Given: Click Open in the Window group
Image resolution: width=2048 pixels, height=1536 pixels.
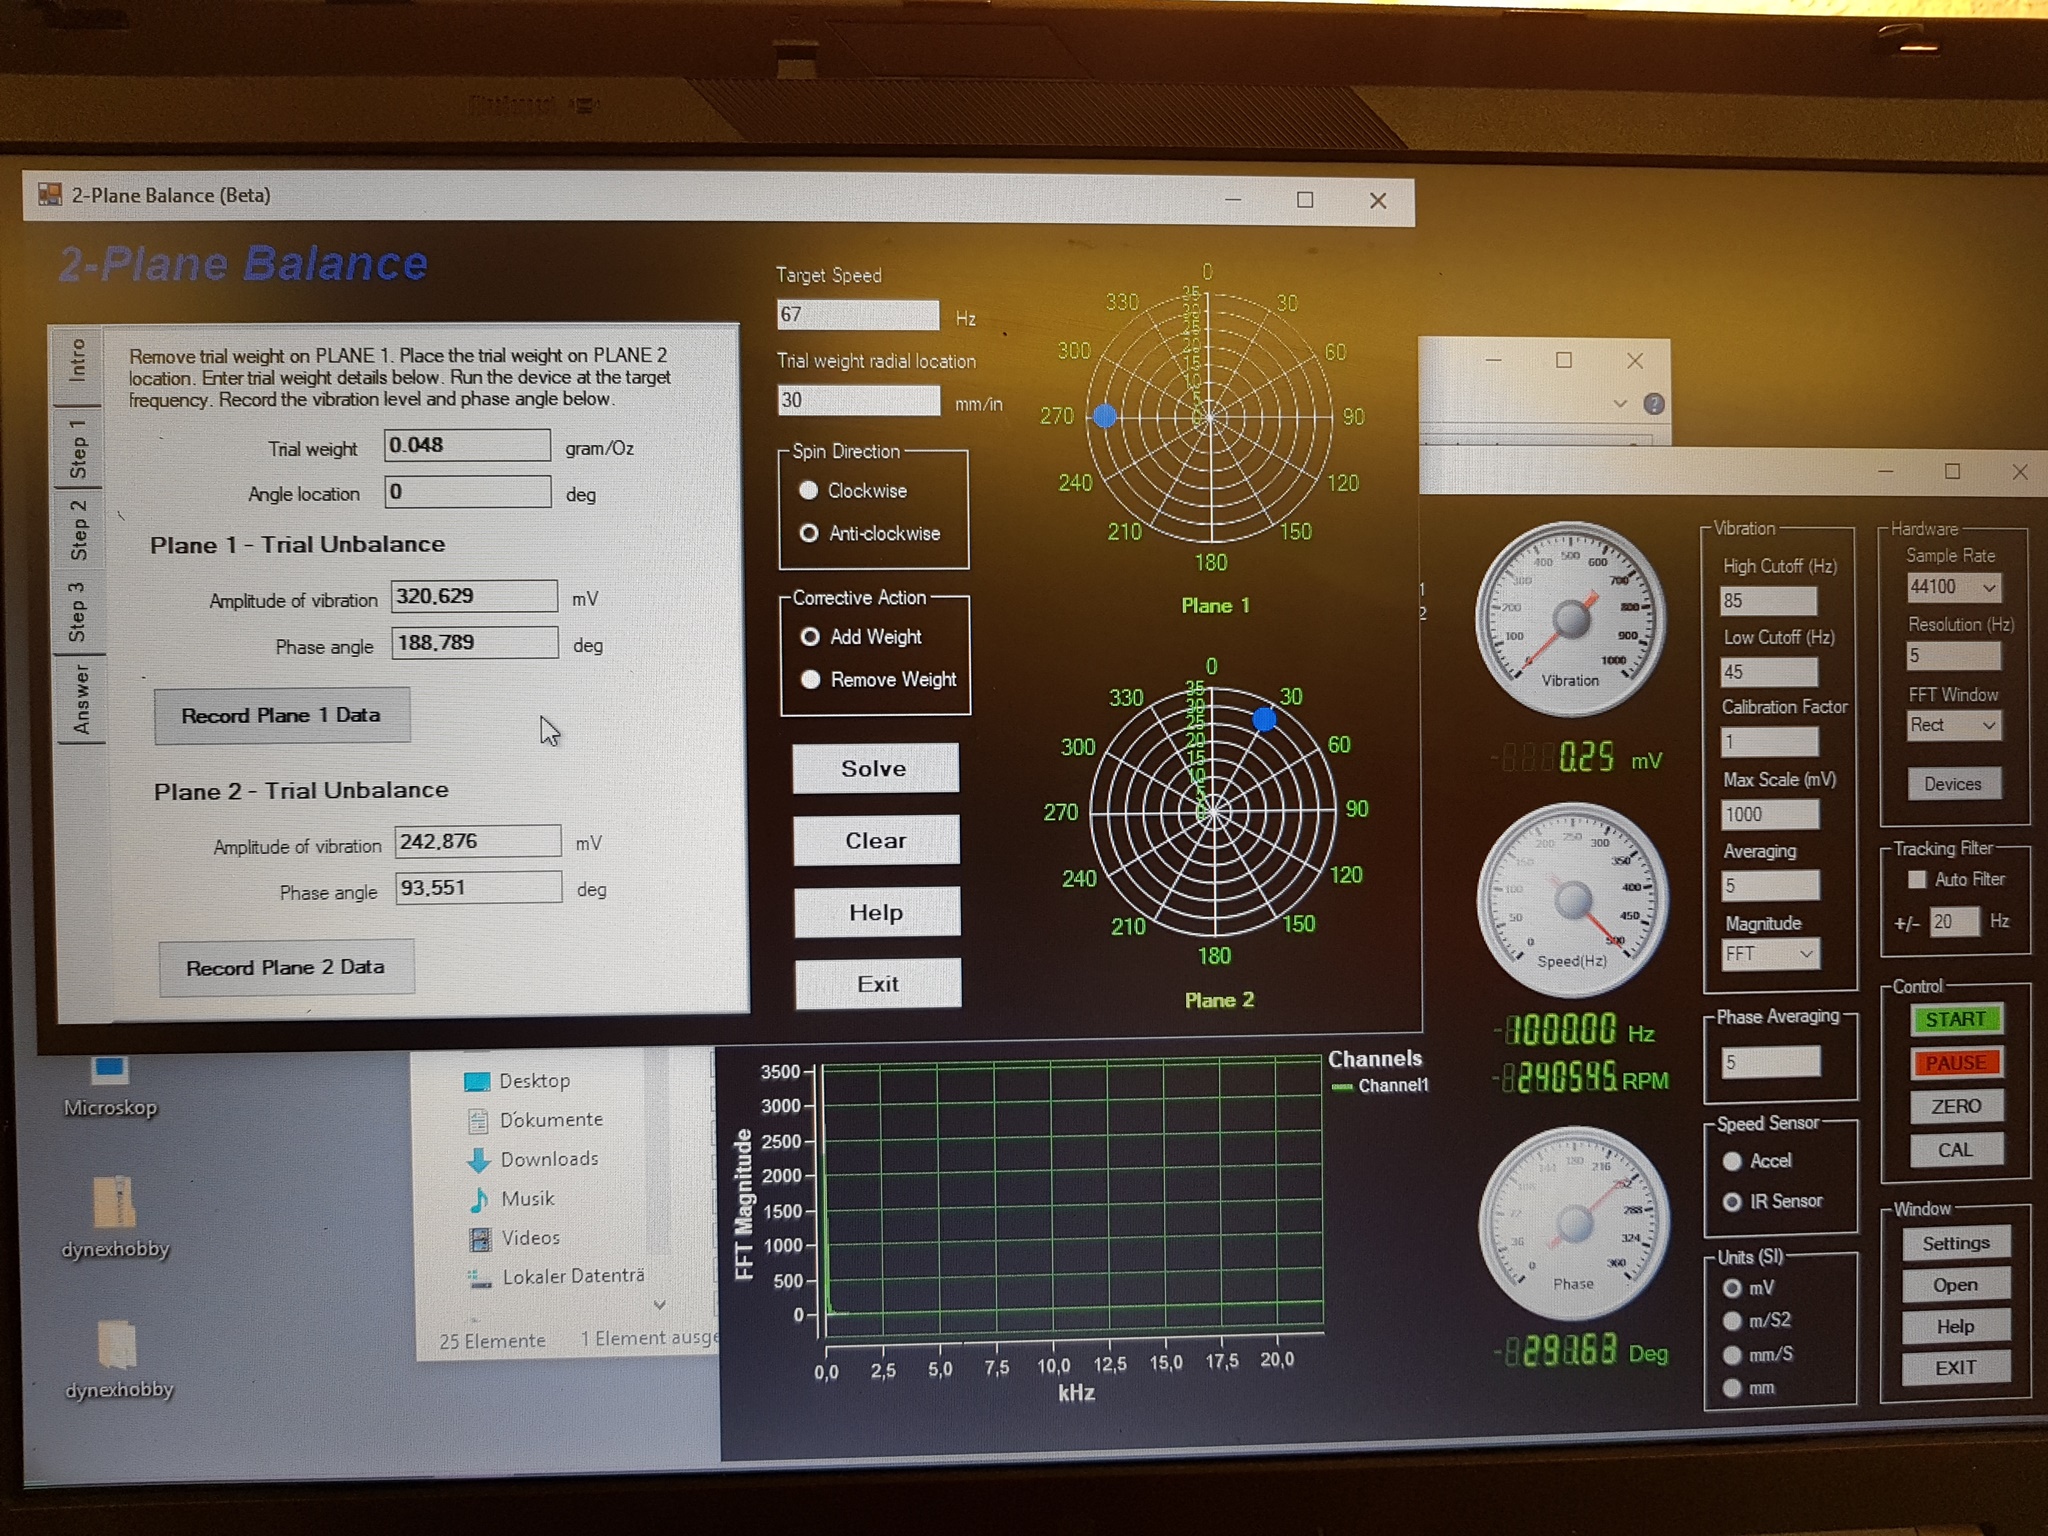Looking at the screenshot, I should pos(1956,1285).
